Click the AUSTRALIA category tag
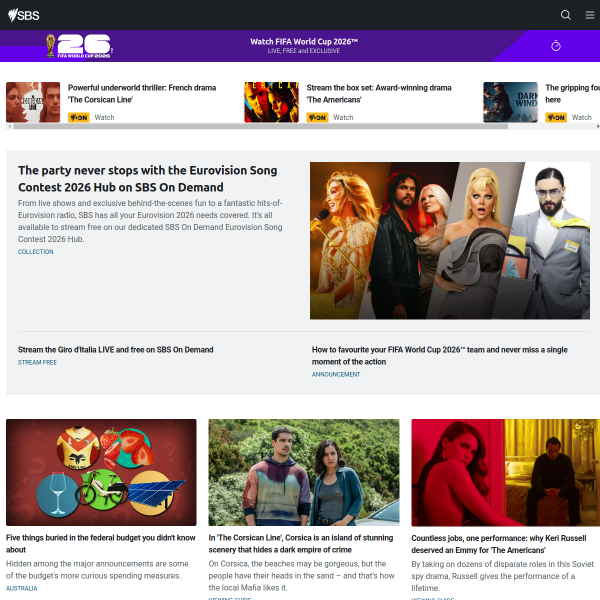This screenshot has height=600, width=600. point(21,589)
